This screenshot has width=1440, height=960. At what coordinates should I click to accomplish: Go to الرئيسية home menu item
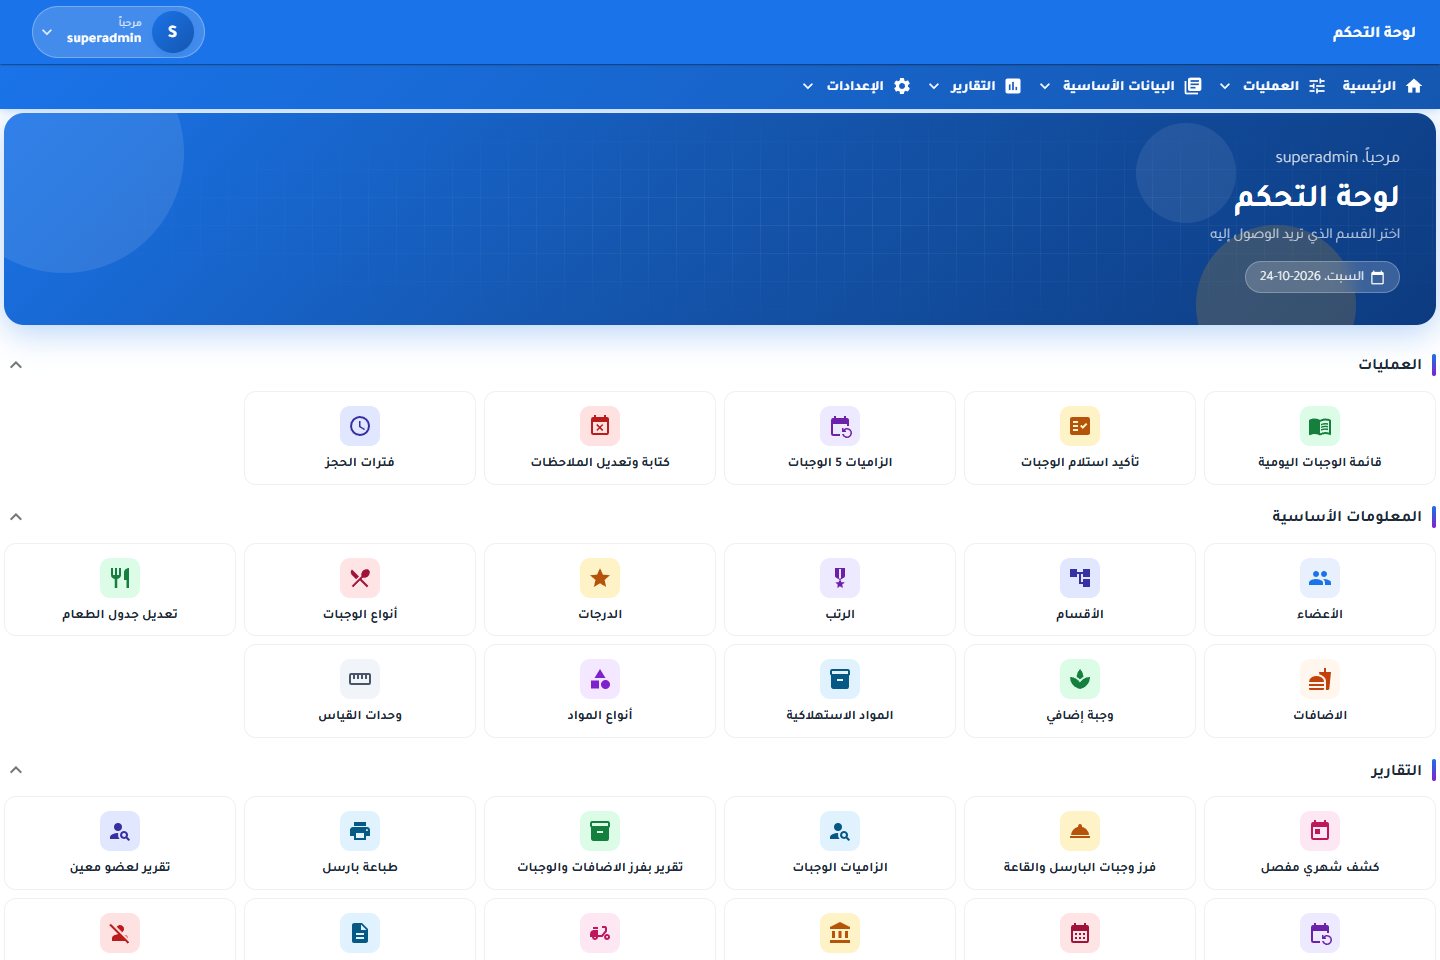[1382, 86]
